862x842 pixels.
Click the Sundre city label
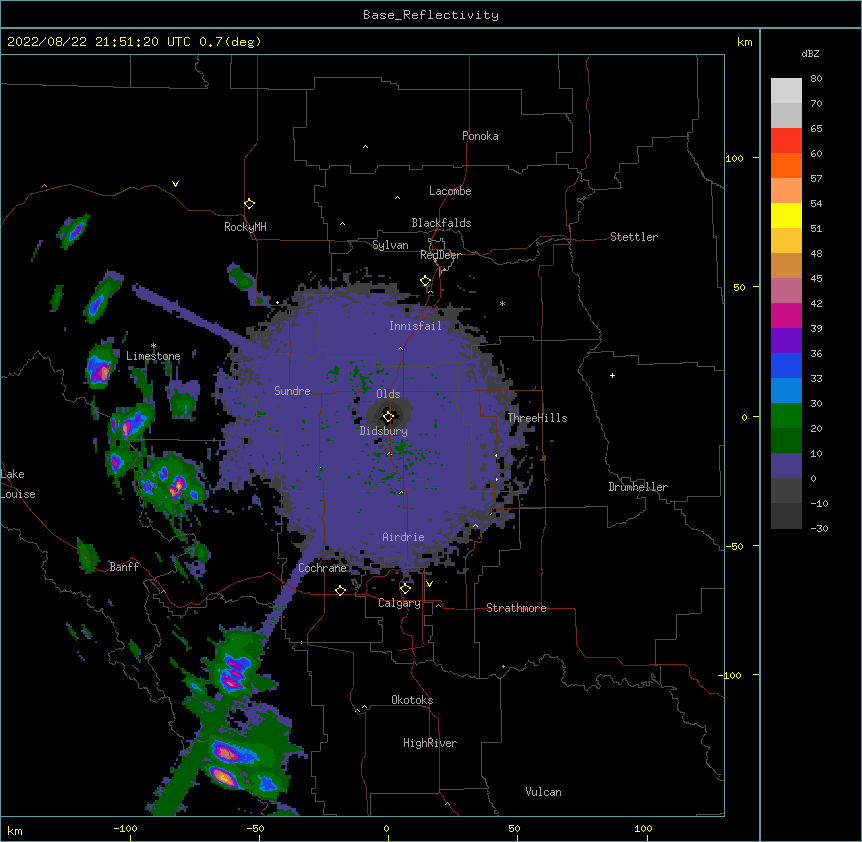click(292, 391)
